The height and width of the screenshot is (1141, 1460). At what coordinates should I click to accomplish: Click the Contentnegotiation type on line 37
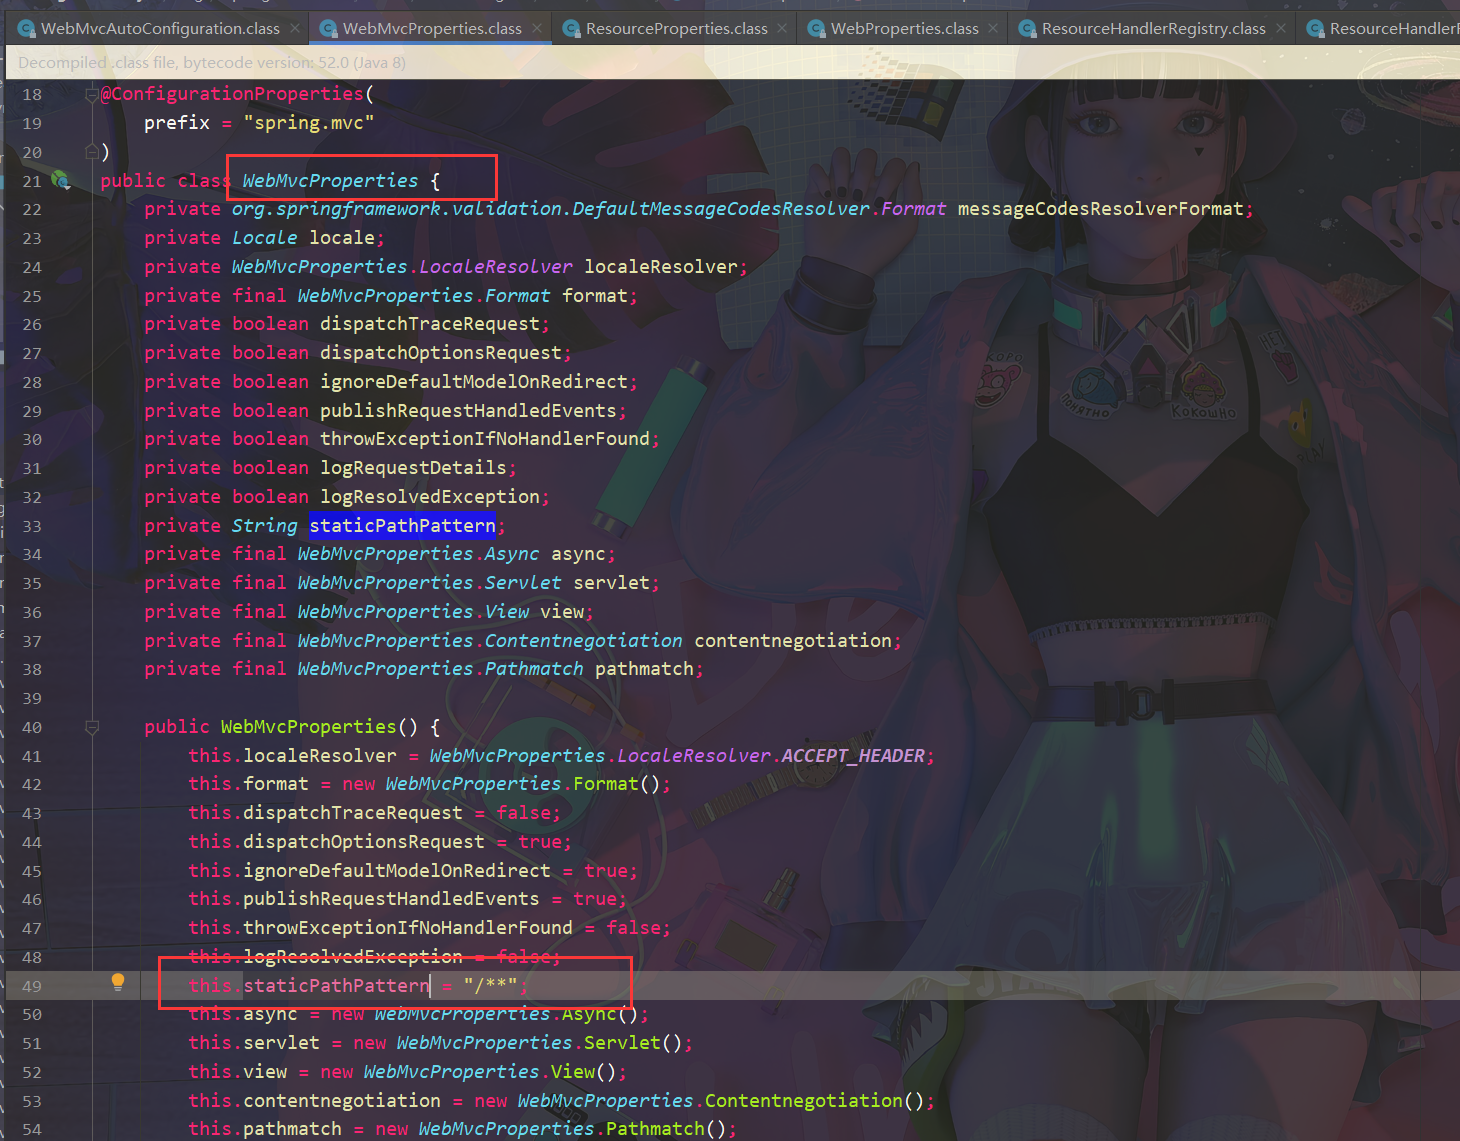(584, 641)
